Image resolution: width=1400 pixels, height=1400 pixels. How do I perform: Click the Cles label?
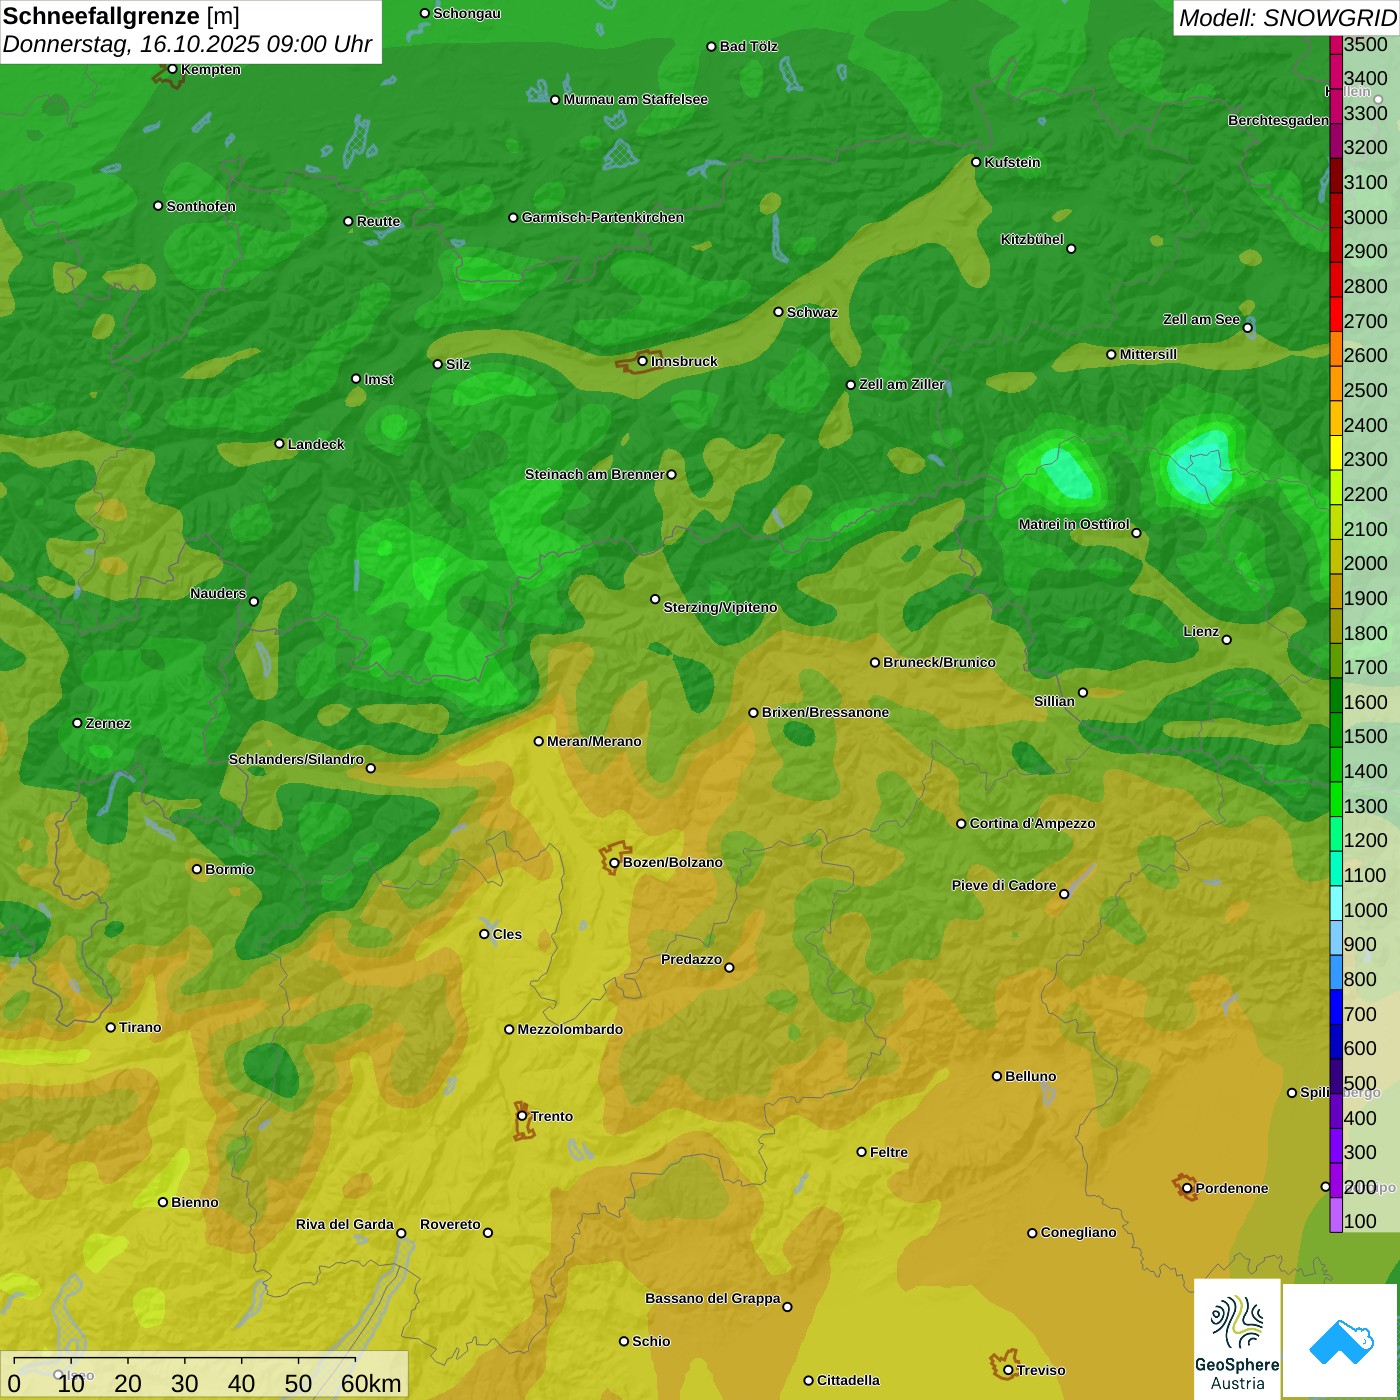(507, 934)
